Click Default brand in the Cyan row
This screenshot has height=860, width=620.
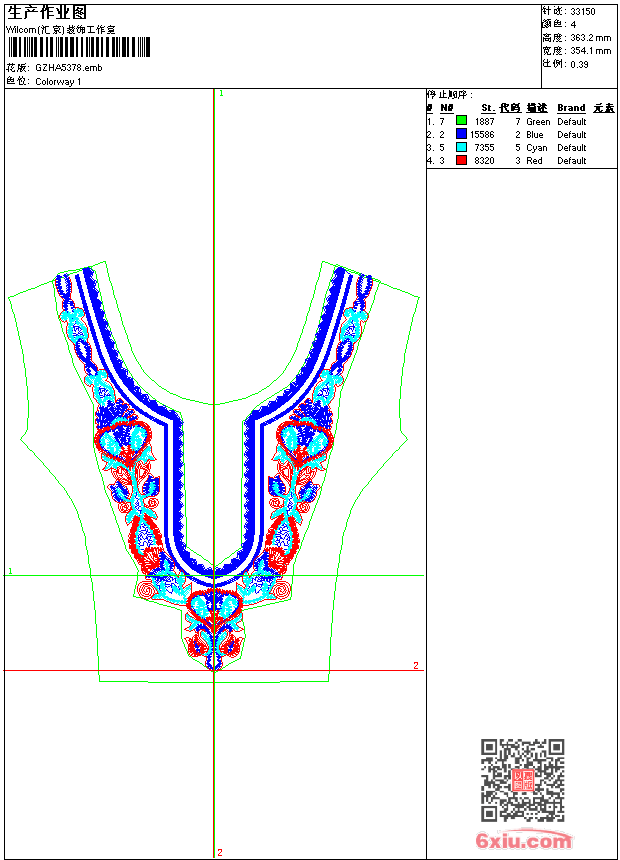(x=572, y=148)
